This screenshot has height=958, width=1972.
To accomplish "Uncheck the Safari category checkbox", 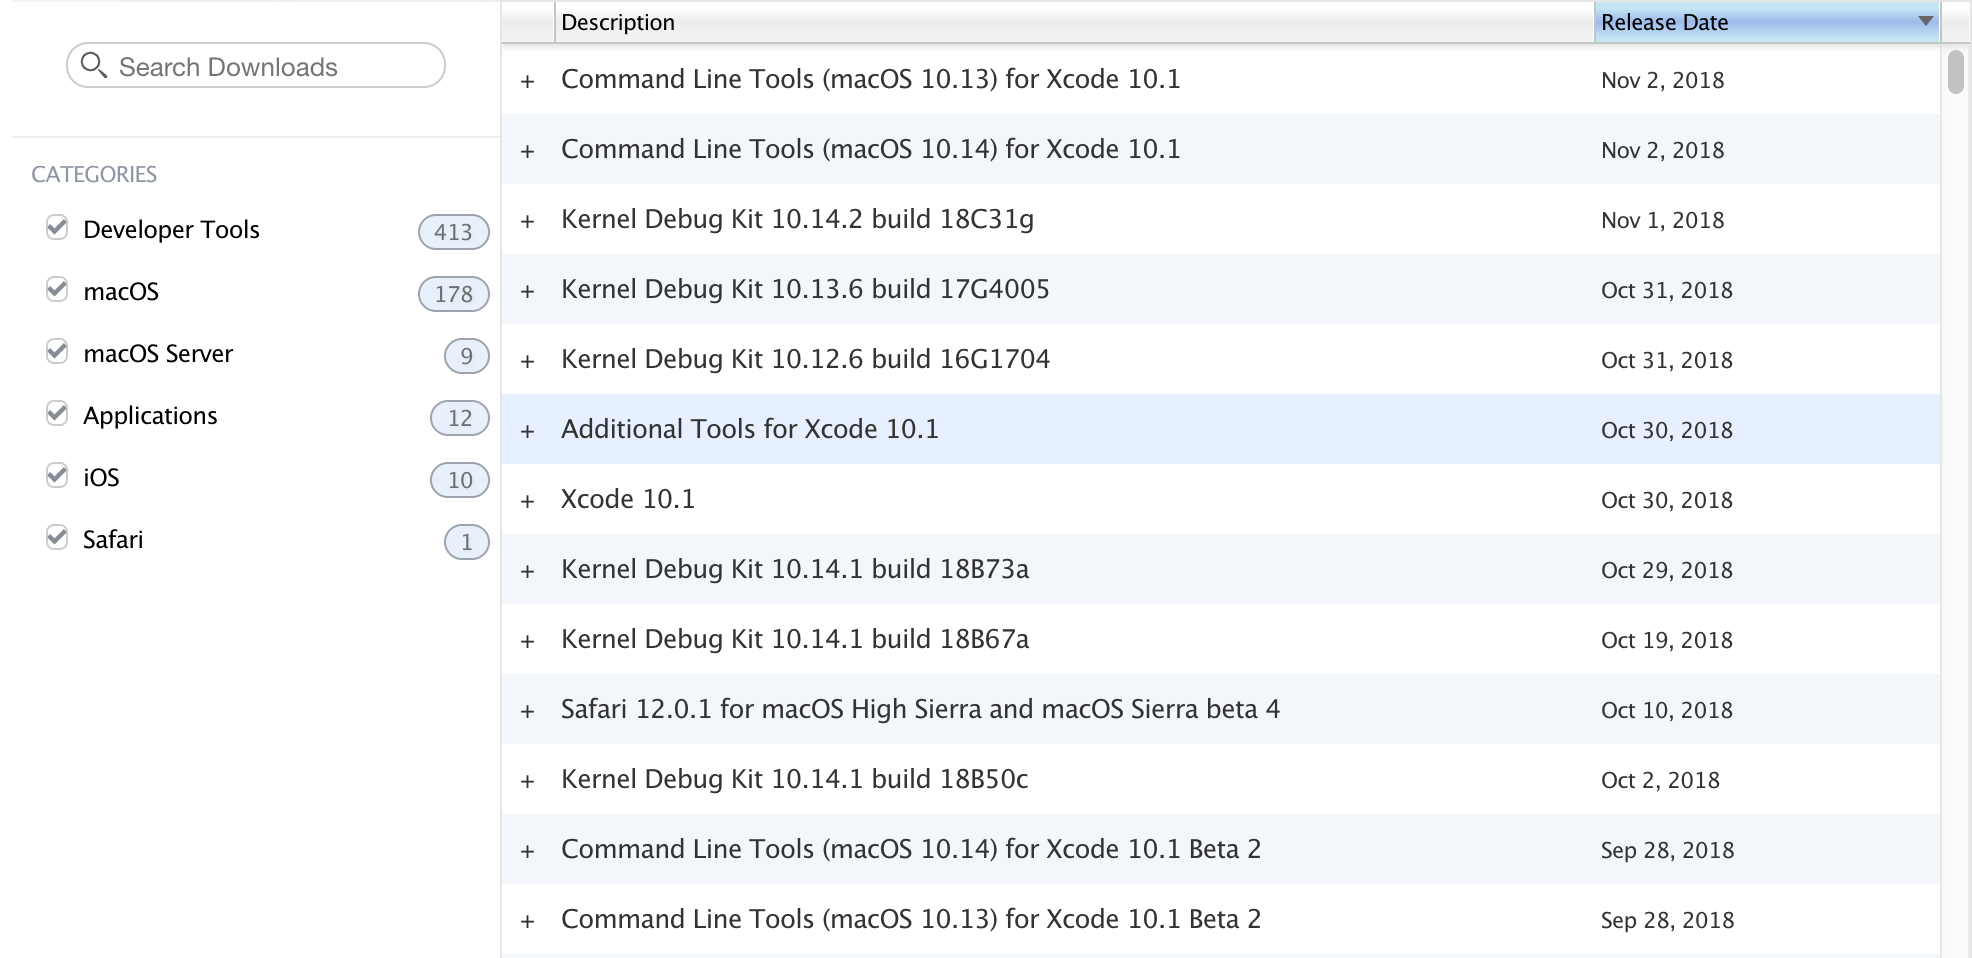I will tap(57, 538).
